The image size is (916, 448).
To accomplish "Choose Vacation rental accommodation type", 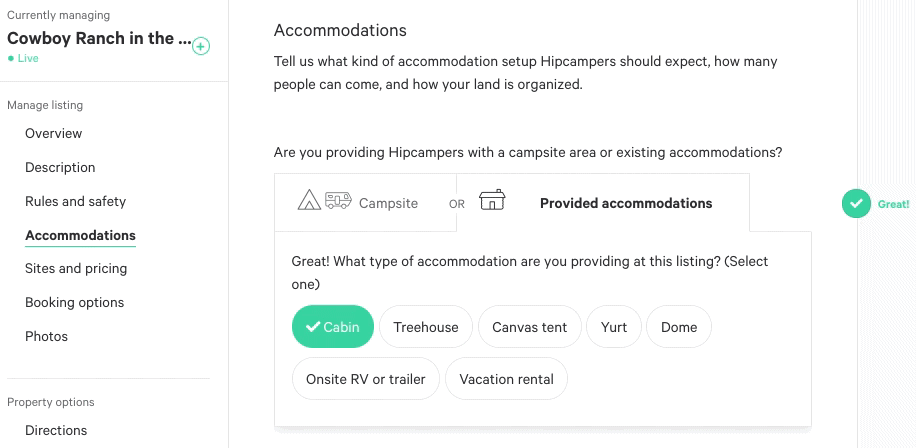I will (506, 379).
